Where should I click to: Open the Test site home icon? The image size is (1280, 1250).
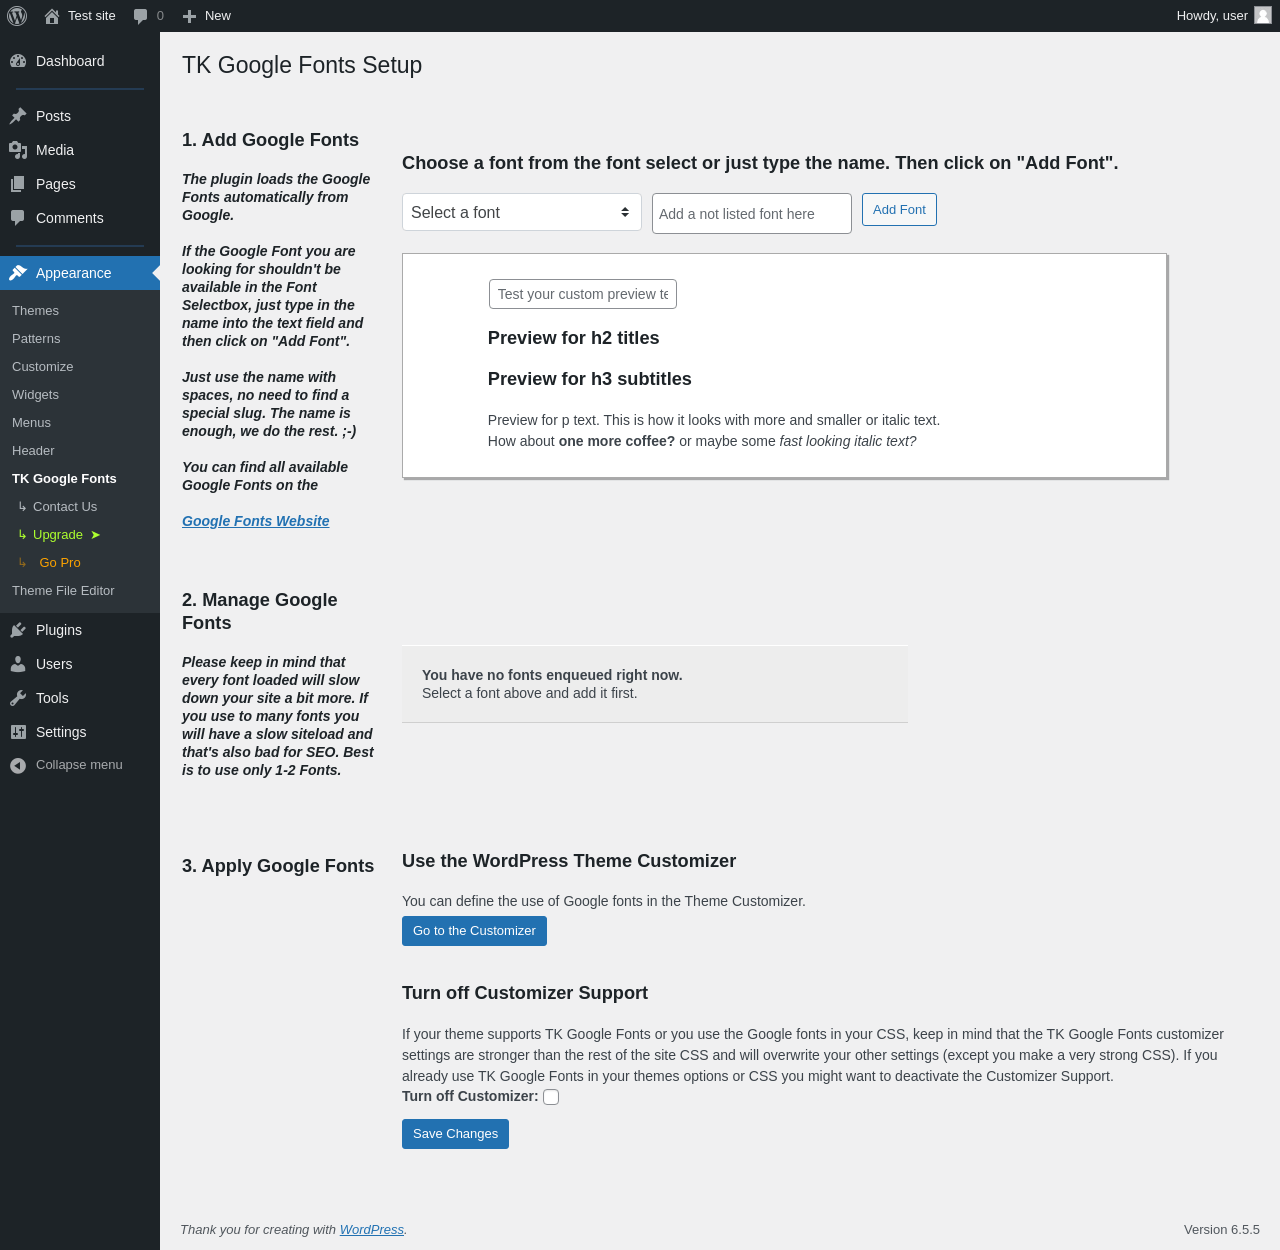pyautogui.click(x=52, y=16)
